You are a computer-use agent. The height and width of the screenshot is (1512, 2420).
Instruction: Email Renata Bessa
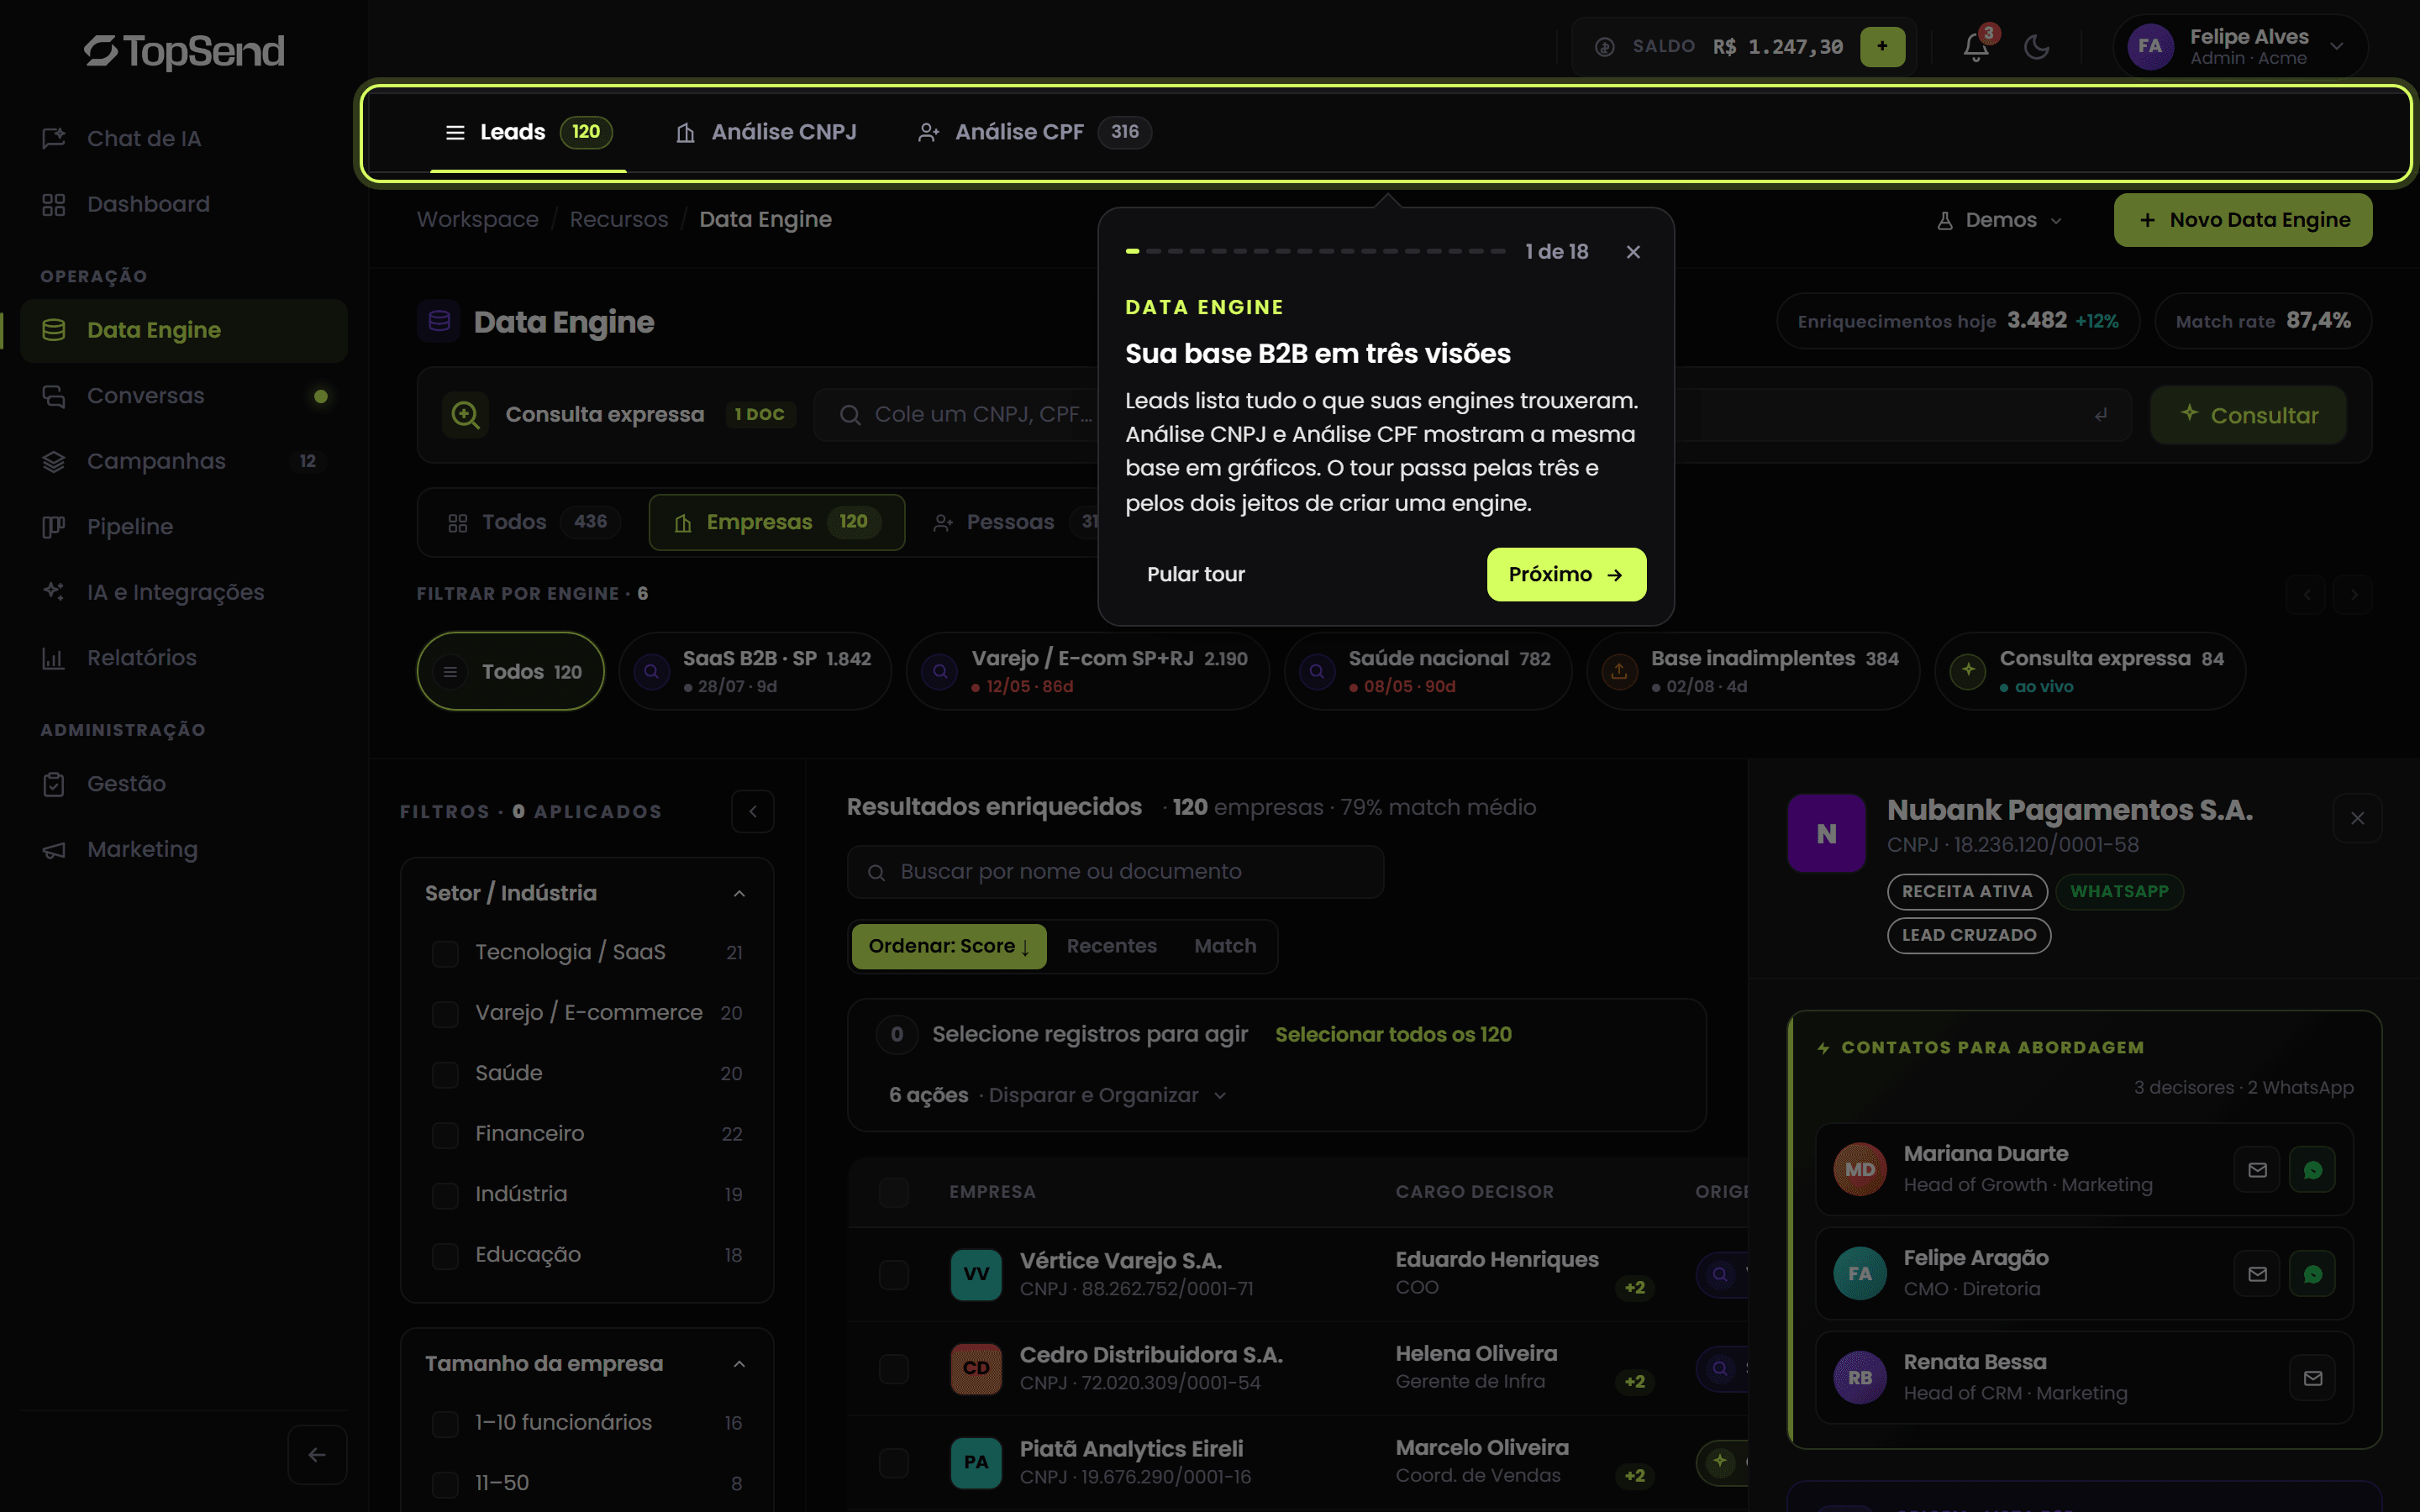pos(2313,1378)
